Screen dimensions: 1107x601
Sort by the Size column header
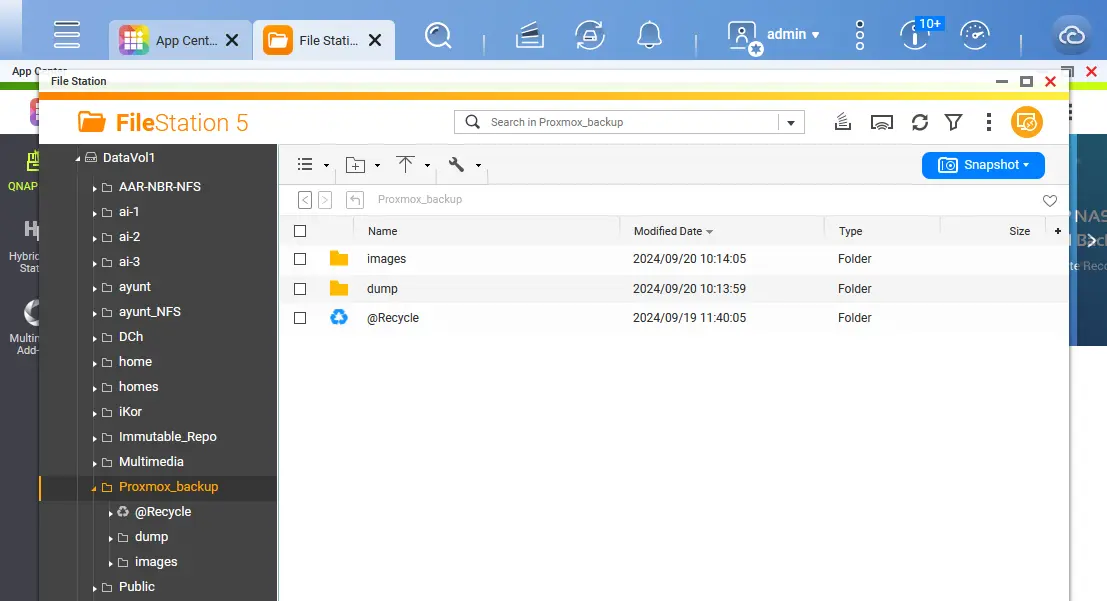(x=1019, y=231)
